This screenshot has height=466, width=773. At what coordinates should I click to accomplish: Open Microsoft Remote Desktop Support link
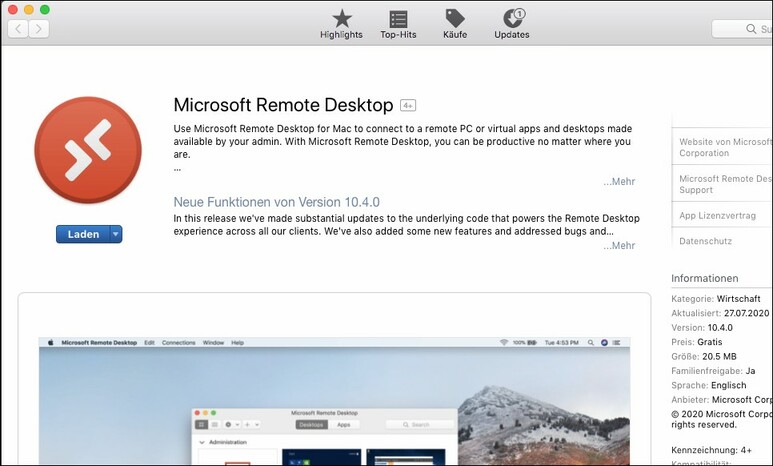point(723,184)
